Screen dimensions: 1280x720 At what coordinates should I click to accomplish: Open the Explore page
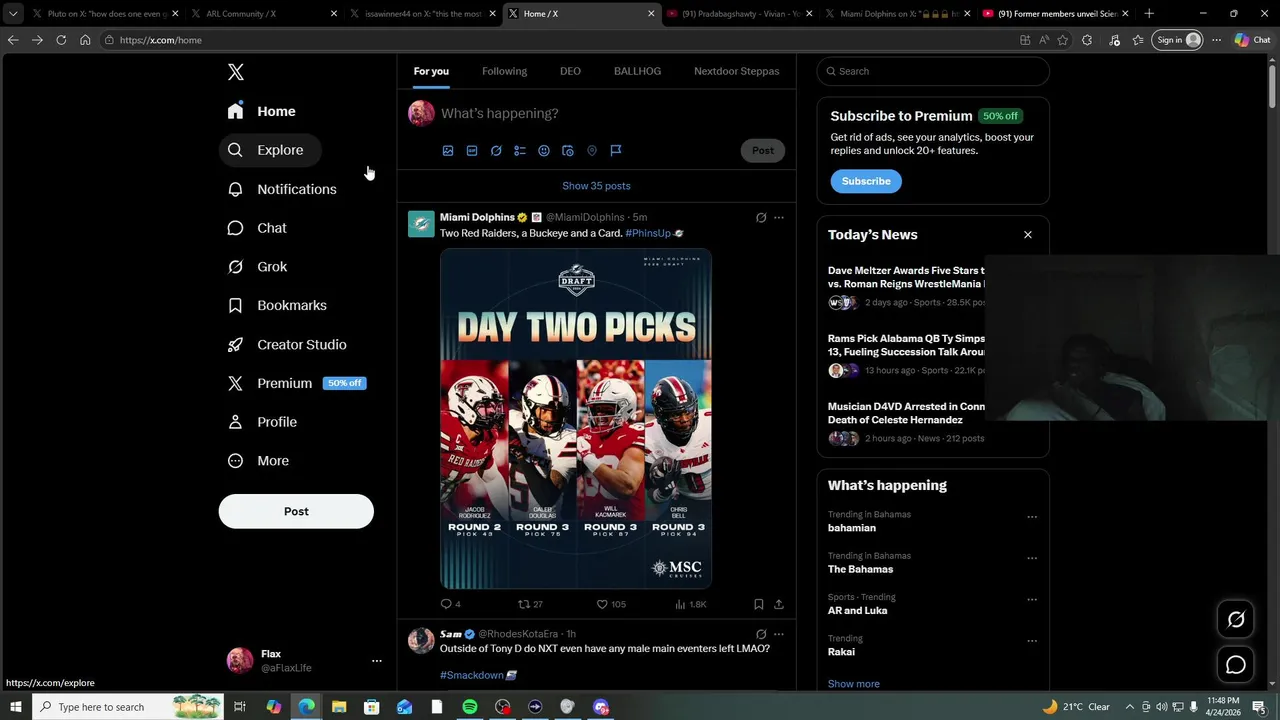[x=270, y=150]
